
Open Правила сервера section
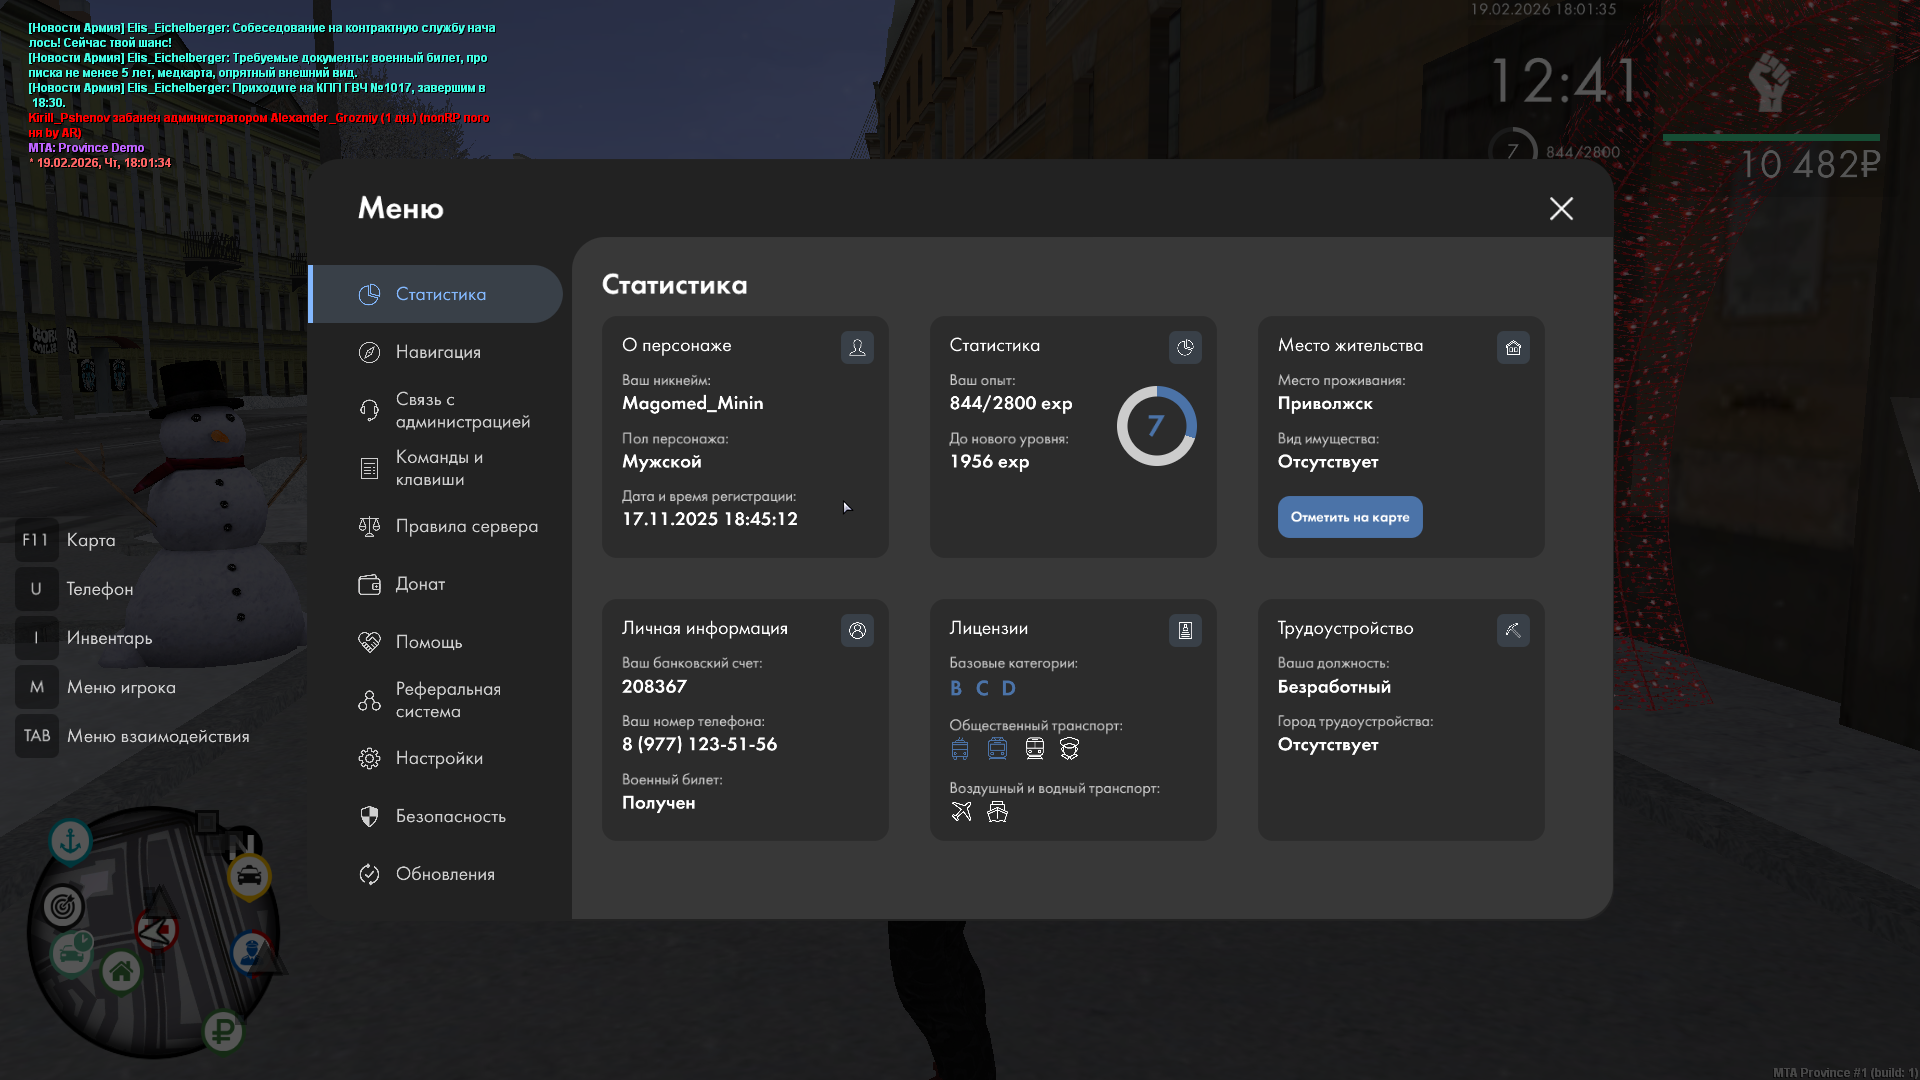(466, 526)
